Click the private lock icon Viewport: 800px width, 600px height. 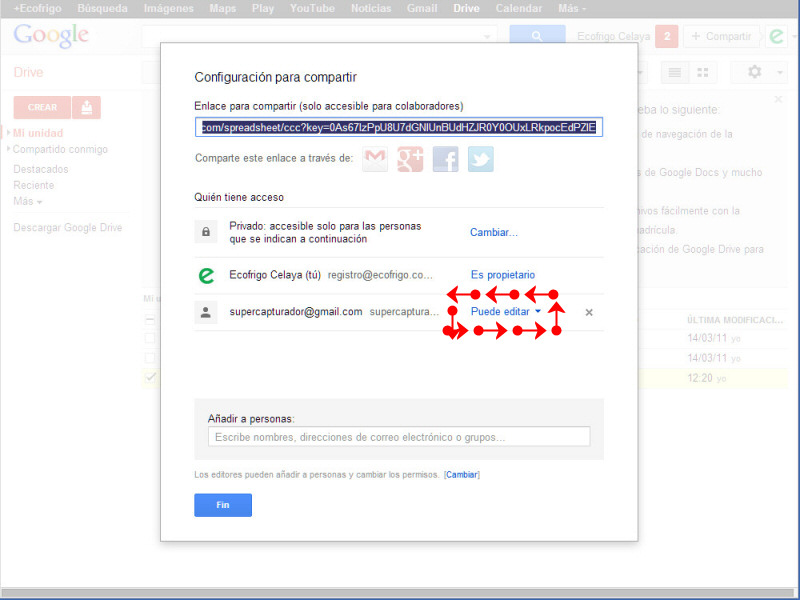tap(206, 232)
